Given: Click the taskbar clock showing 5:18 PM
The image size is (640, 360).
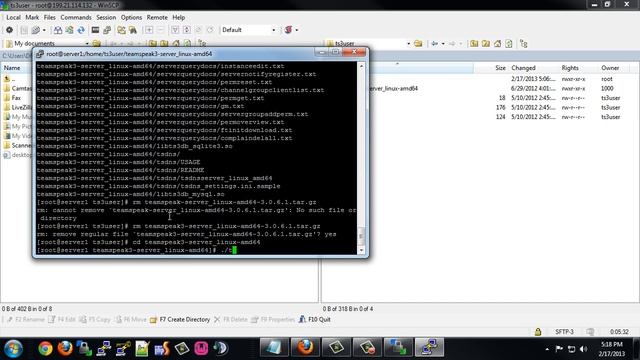Looking at the screenshot, I should point(611,349).
